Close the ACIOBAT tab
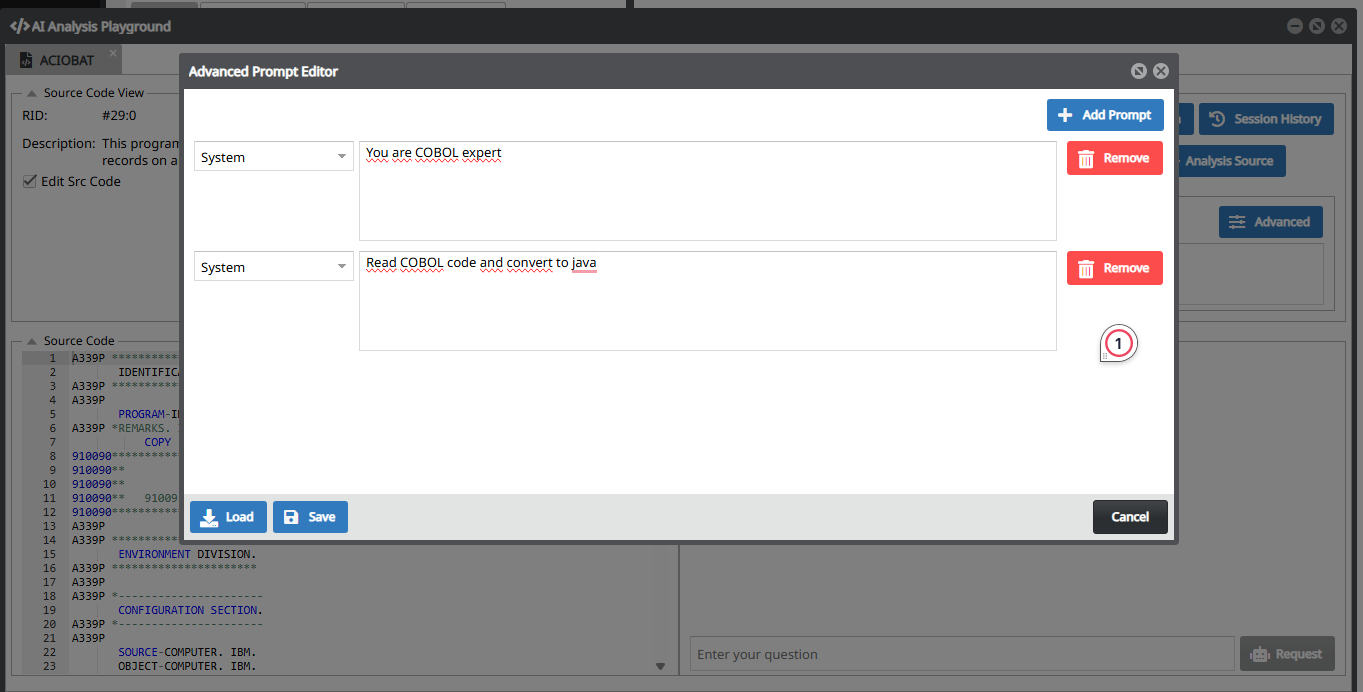This screenshot has width=1363, height=692. pos(113,53)
